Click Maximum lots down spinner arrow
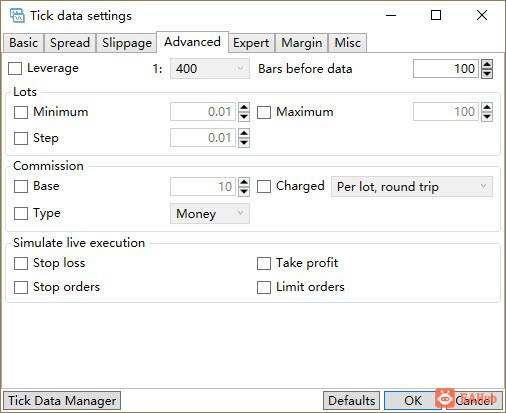Image resolution: width=506 pixels, height=413 pixels. pos(487,116)
